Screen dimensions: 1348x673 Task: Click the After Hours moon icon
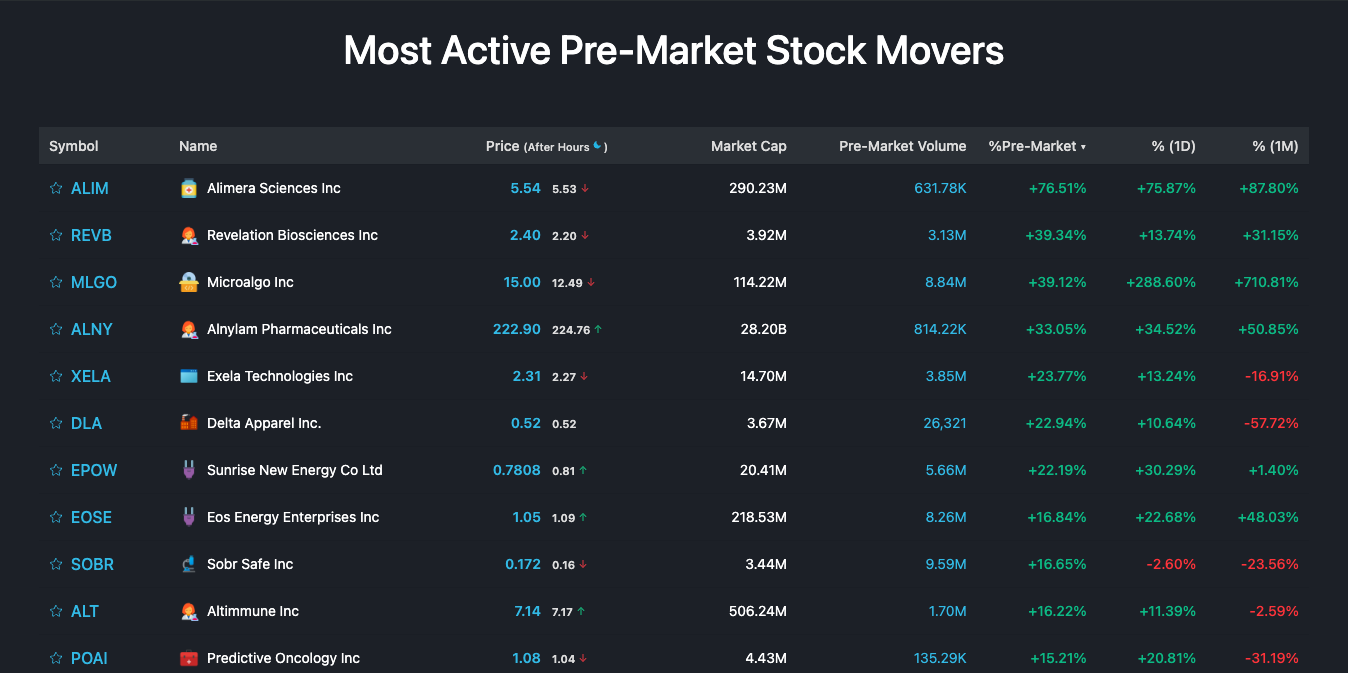point(598,146)
